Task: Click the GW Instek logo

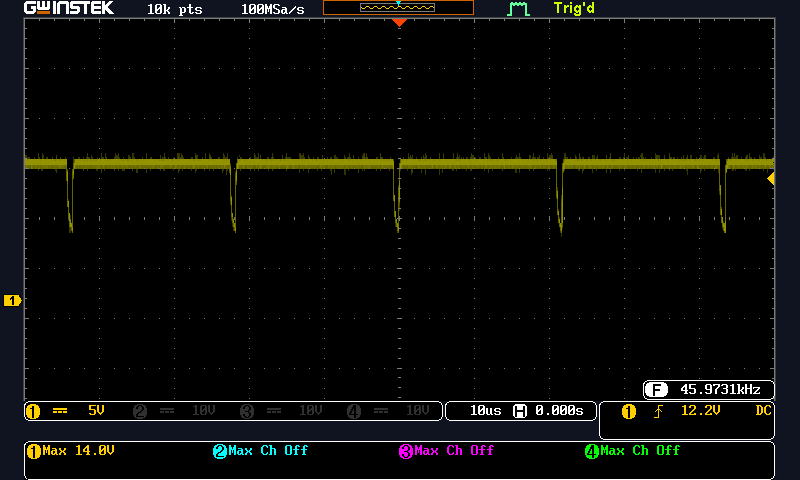Action: (x=69, y=8)
